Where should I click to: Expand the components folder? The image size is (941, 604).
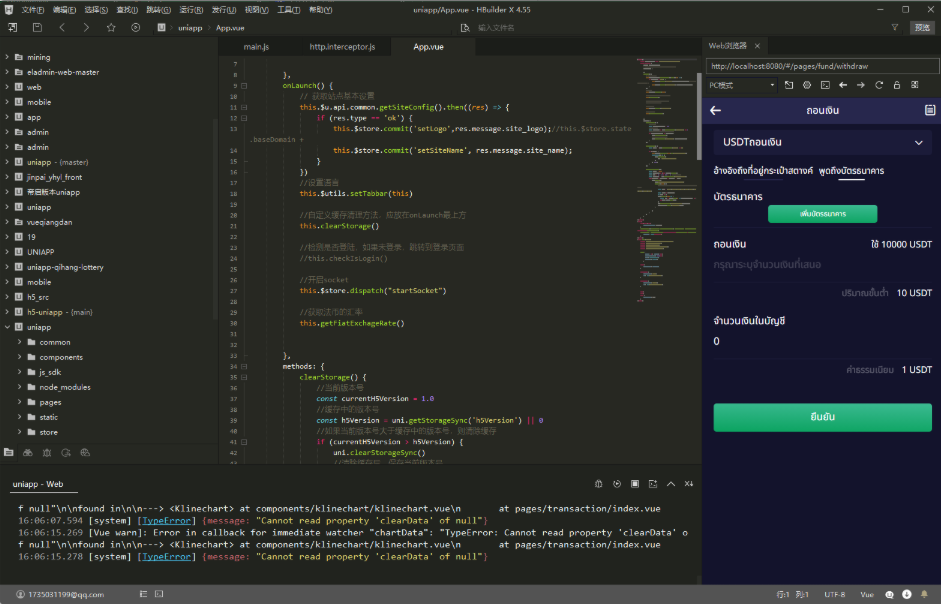pyautogui.click(x=19, y=357)
